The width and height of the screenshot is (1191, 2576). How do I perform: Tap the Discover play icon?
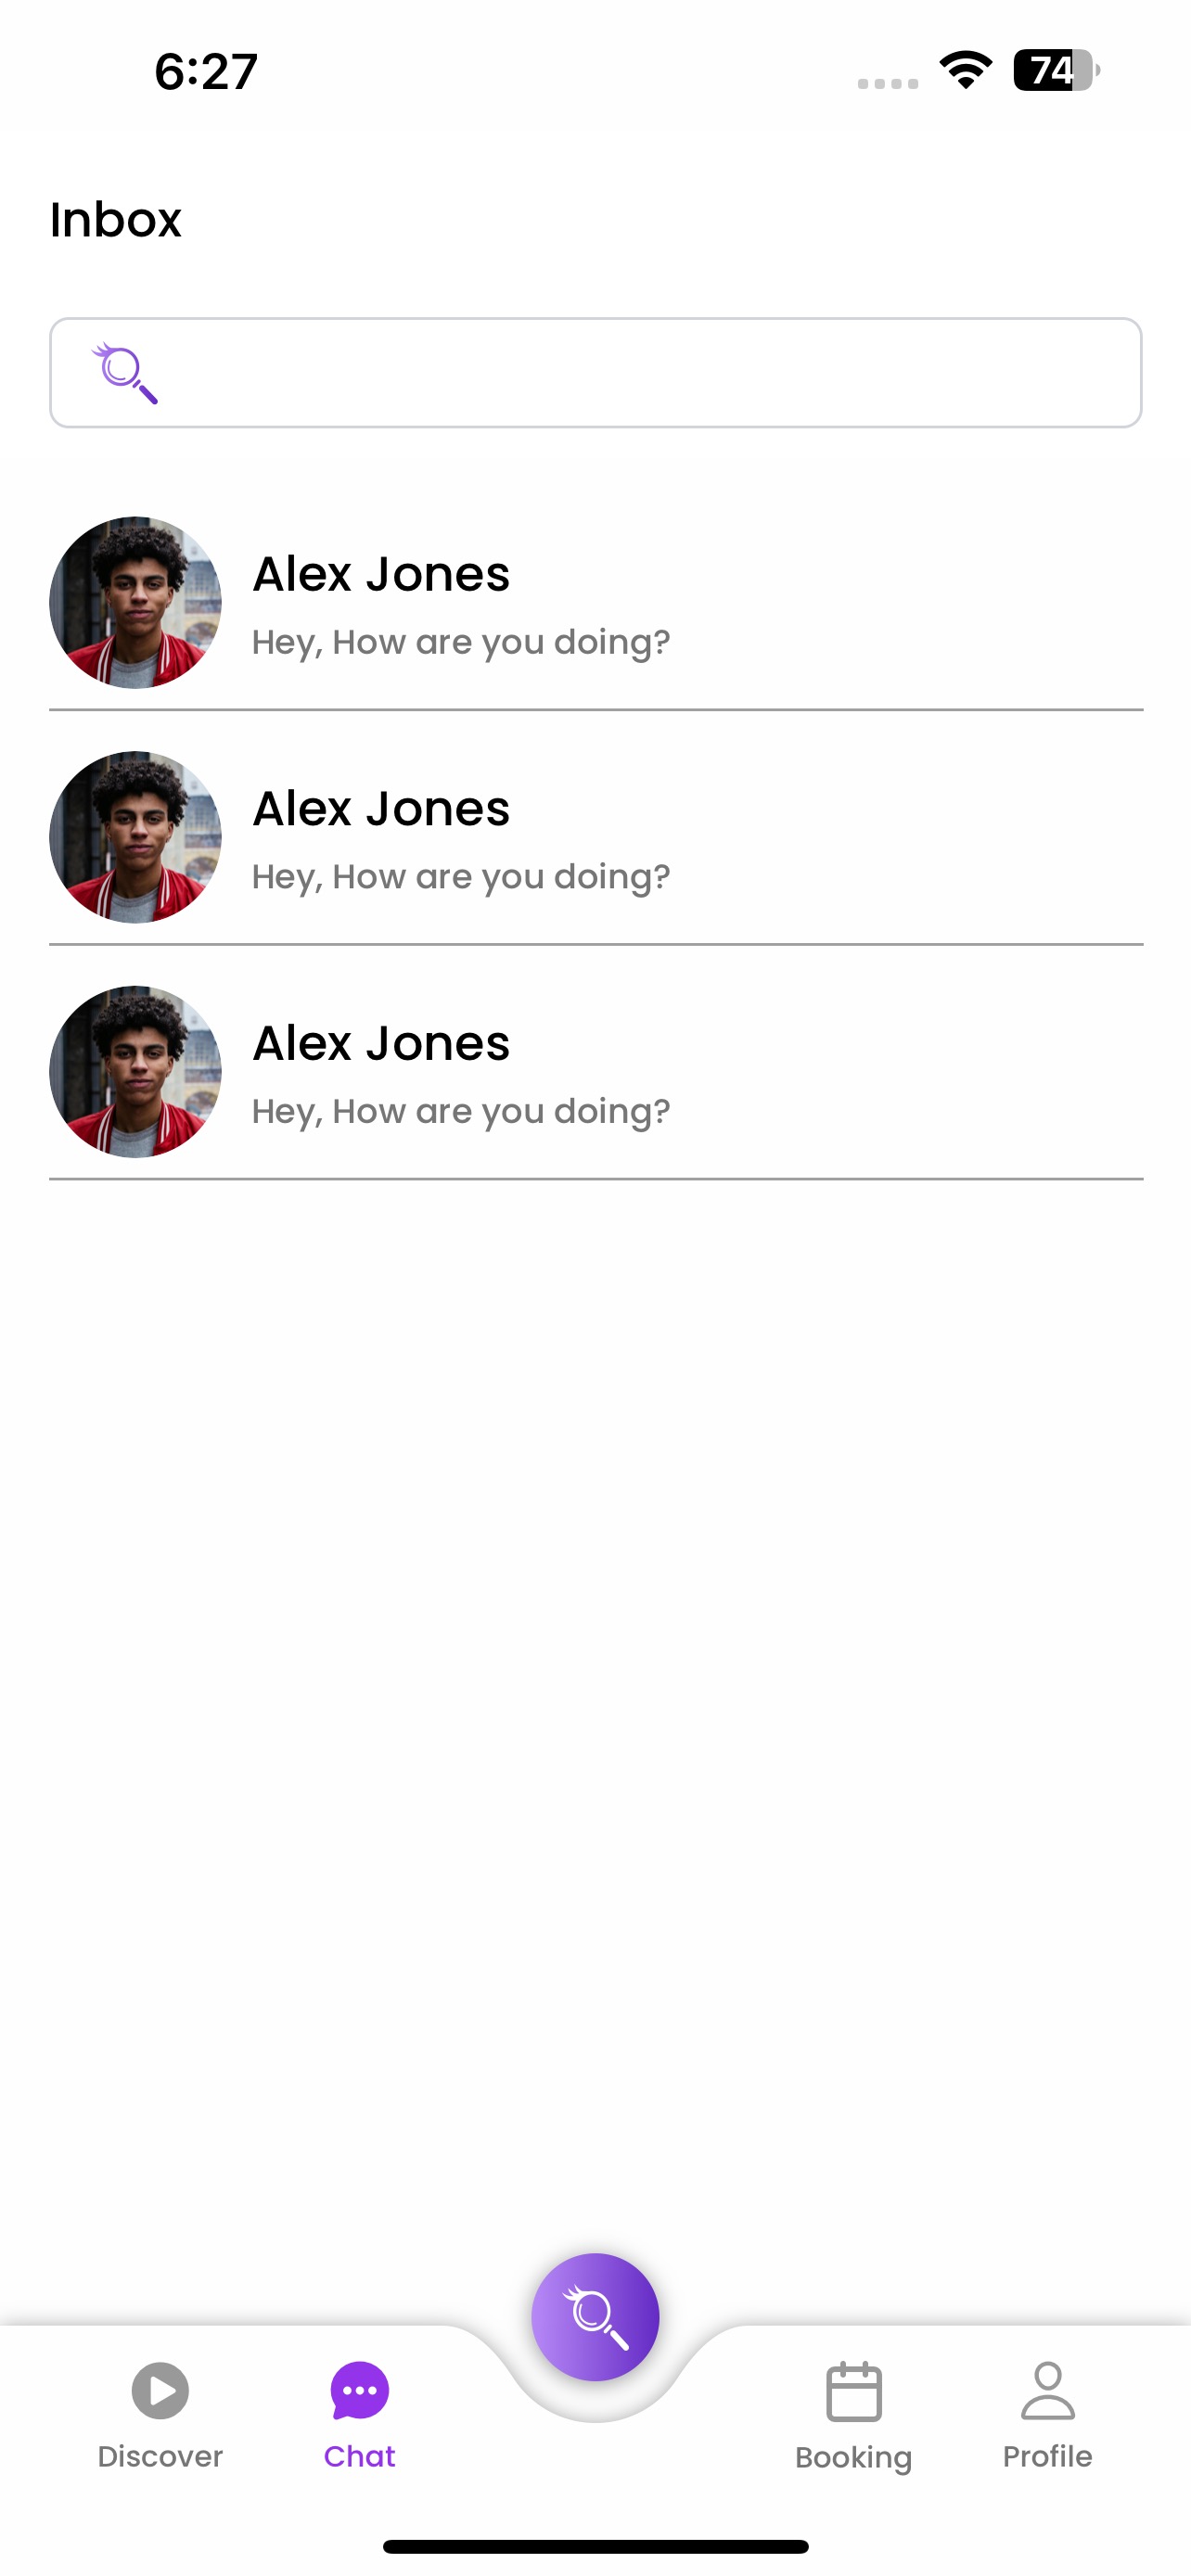click(160, 2389)
